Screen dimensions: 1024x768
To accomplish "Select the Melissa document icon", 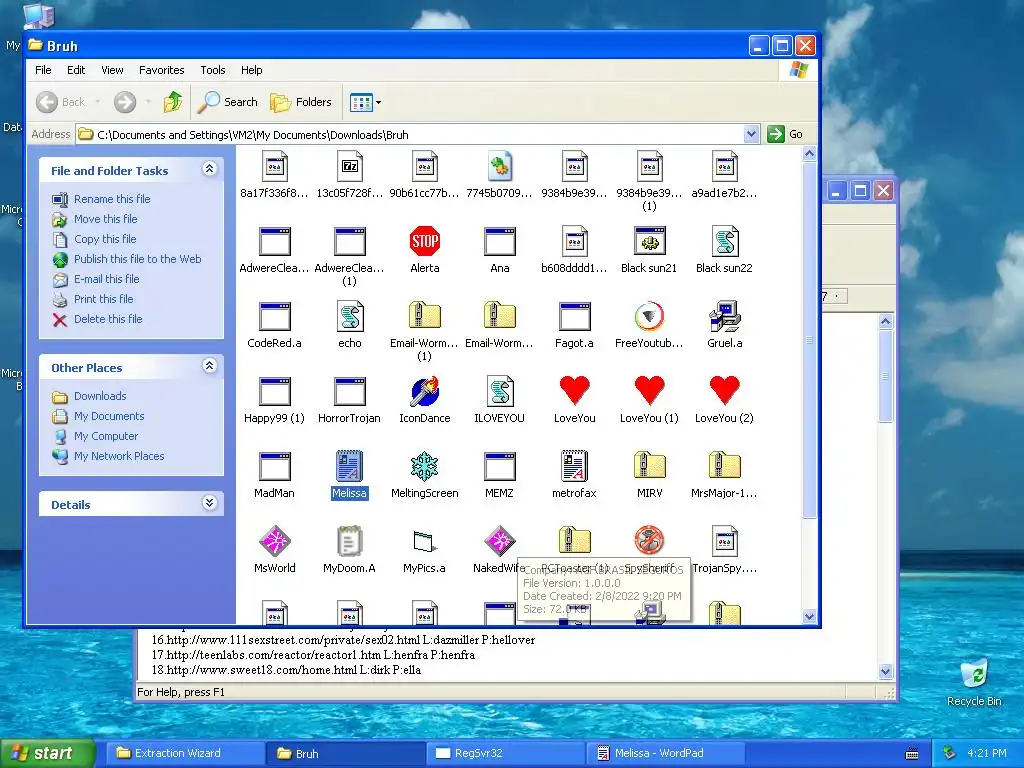I will [x=349, y=468].
